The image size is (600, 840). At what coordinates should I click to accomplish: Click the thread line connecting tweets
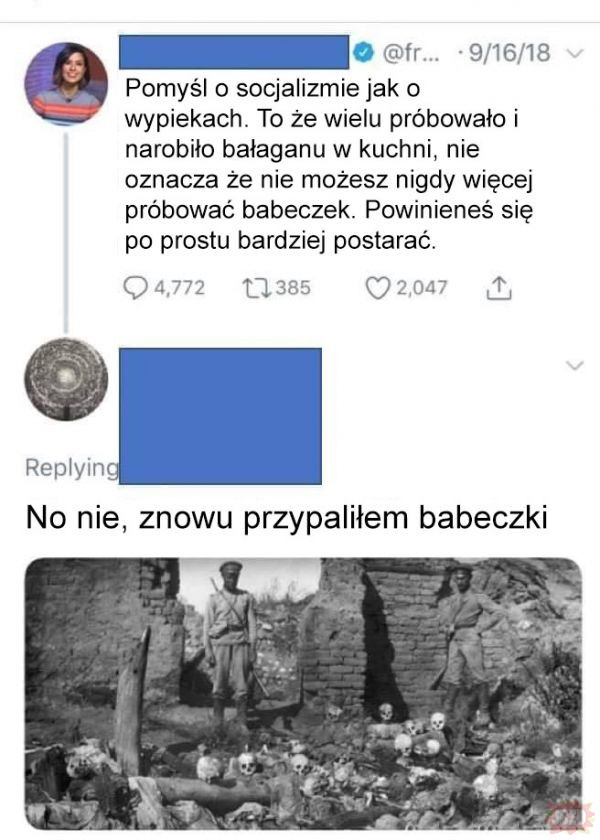pyautogui.click(x=66, y=232)
